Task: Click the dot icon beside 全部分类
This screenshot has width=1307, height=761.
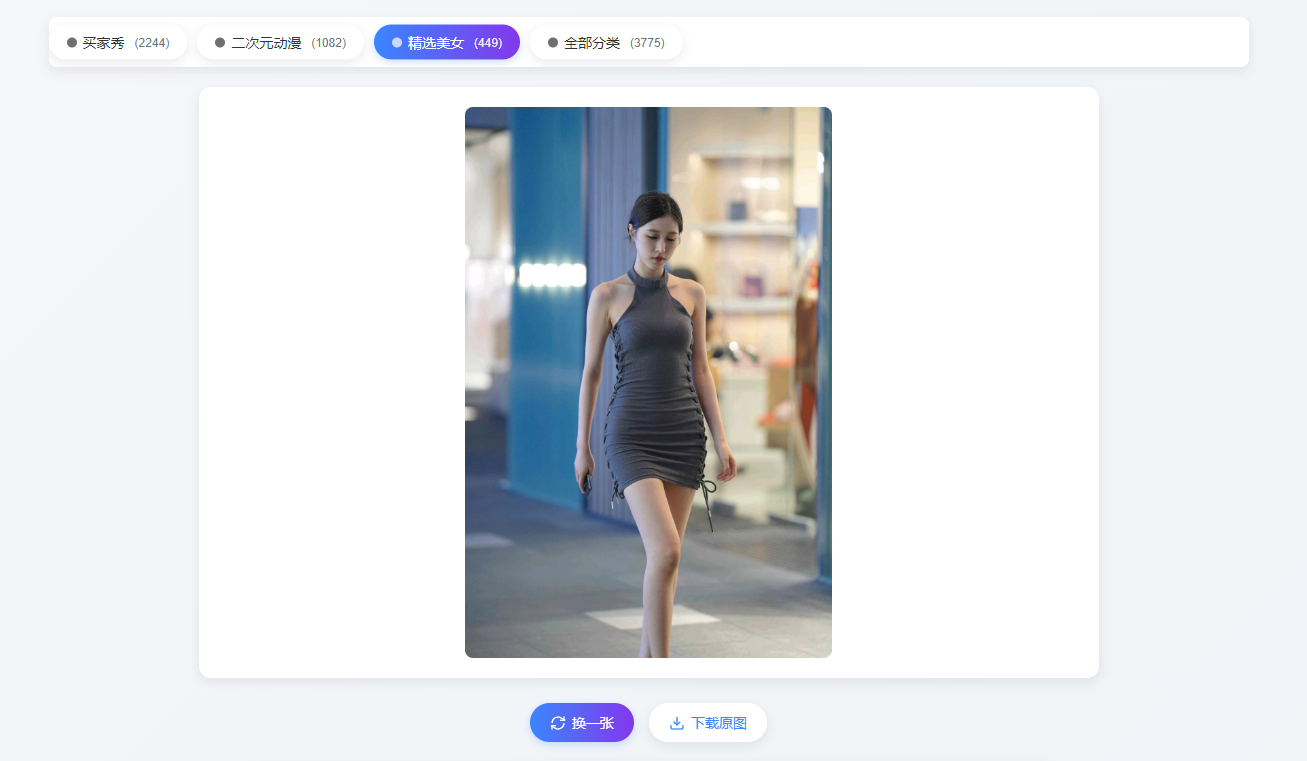Action: (553, 43)
